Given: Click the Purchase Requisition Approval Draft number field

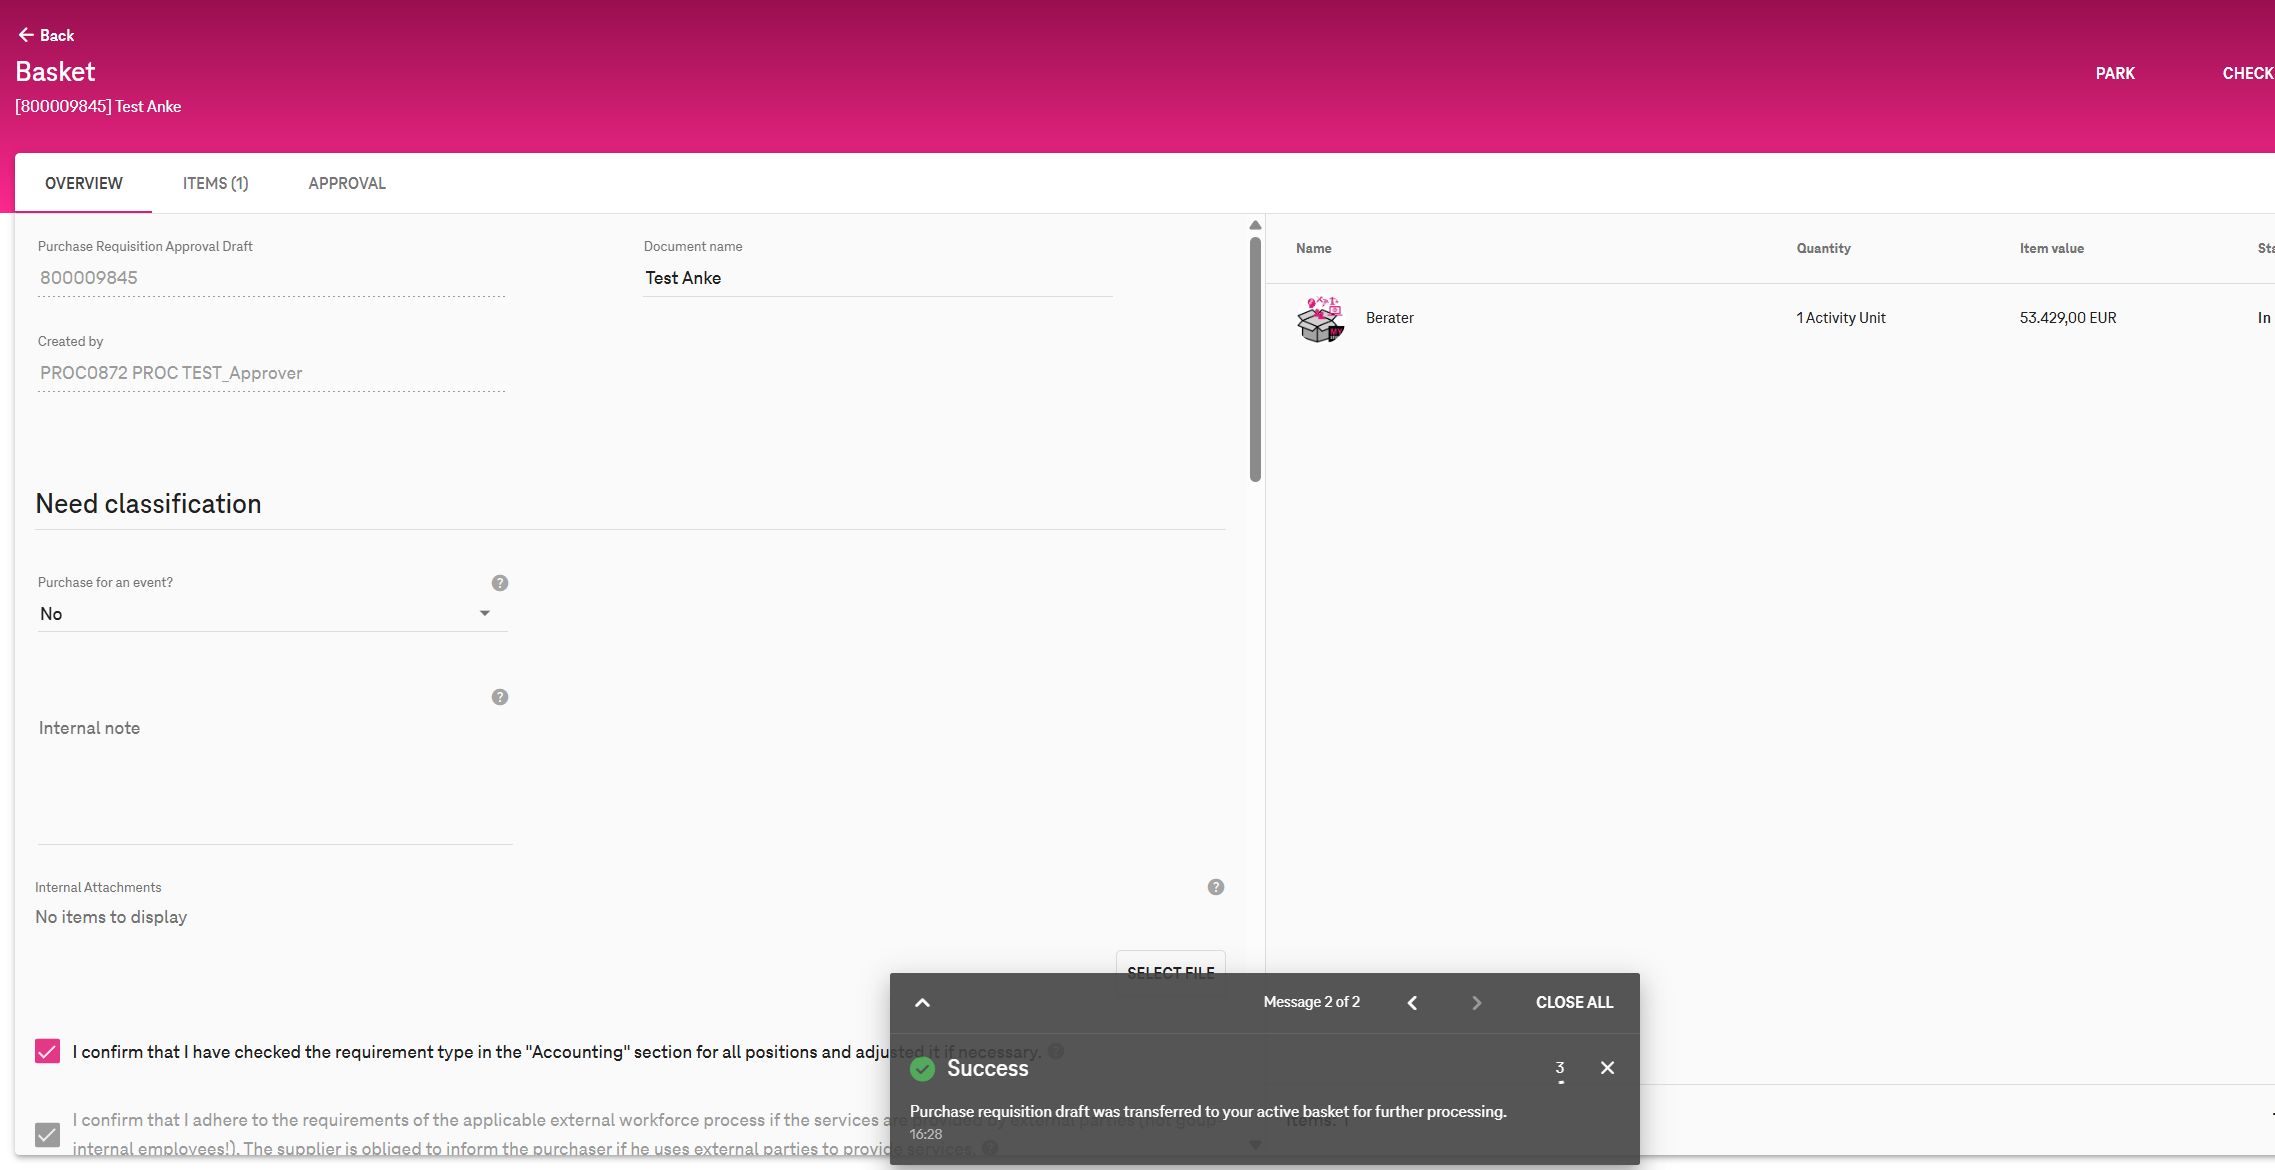Looking at the screenshot, I should click(271, 278).
